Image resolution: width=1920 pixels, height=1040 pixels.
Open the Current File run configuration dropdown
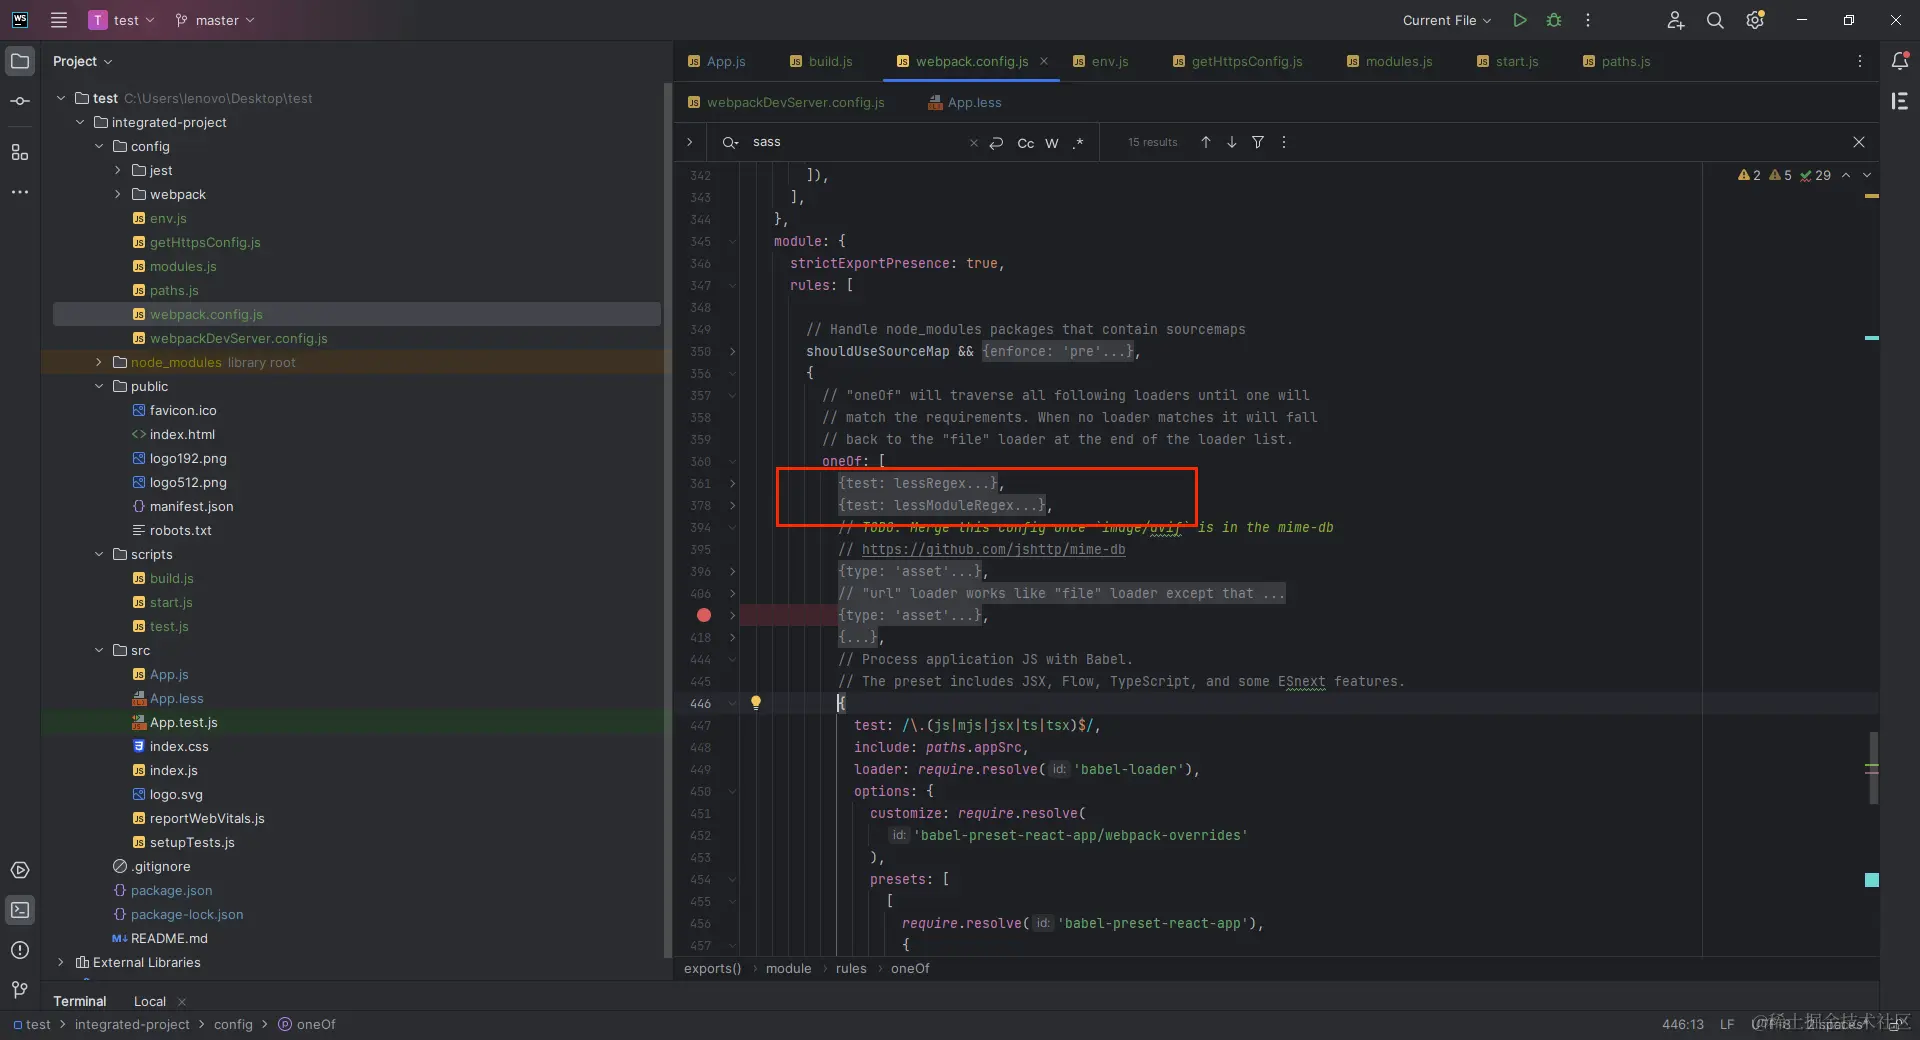(1447, 20)
